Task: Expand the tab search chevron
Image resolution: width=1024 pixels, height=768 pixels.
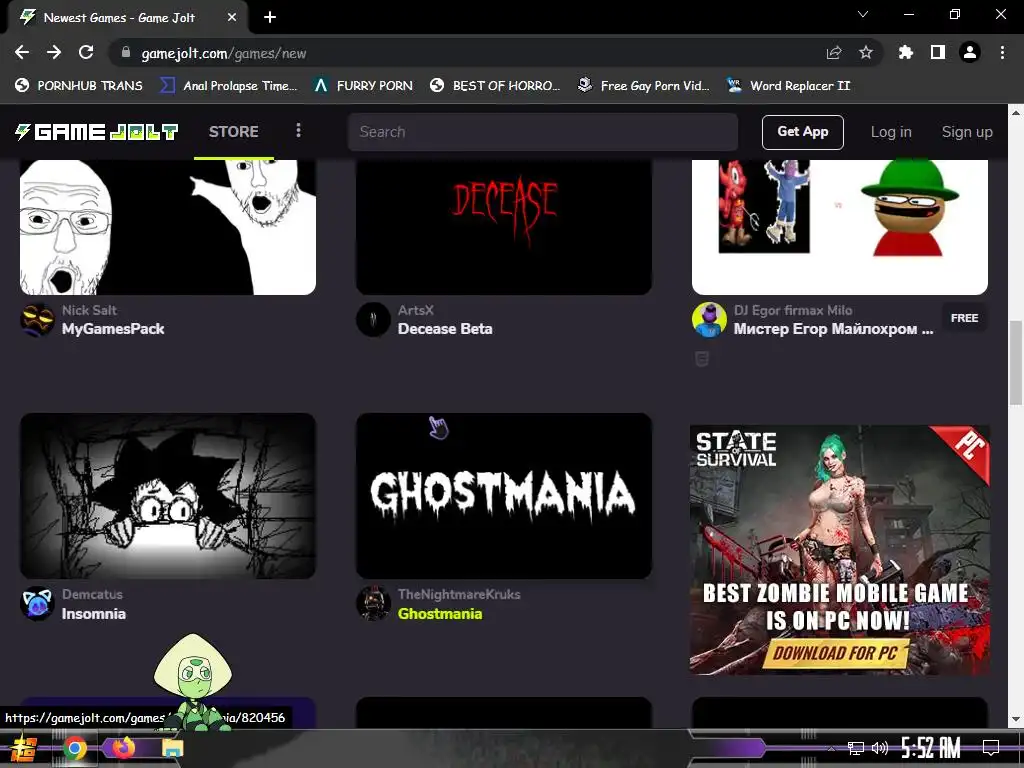Action: pyautogui.click(x=863, y=14)
